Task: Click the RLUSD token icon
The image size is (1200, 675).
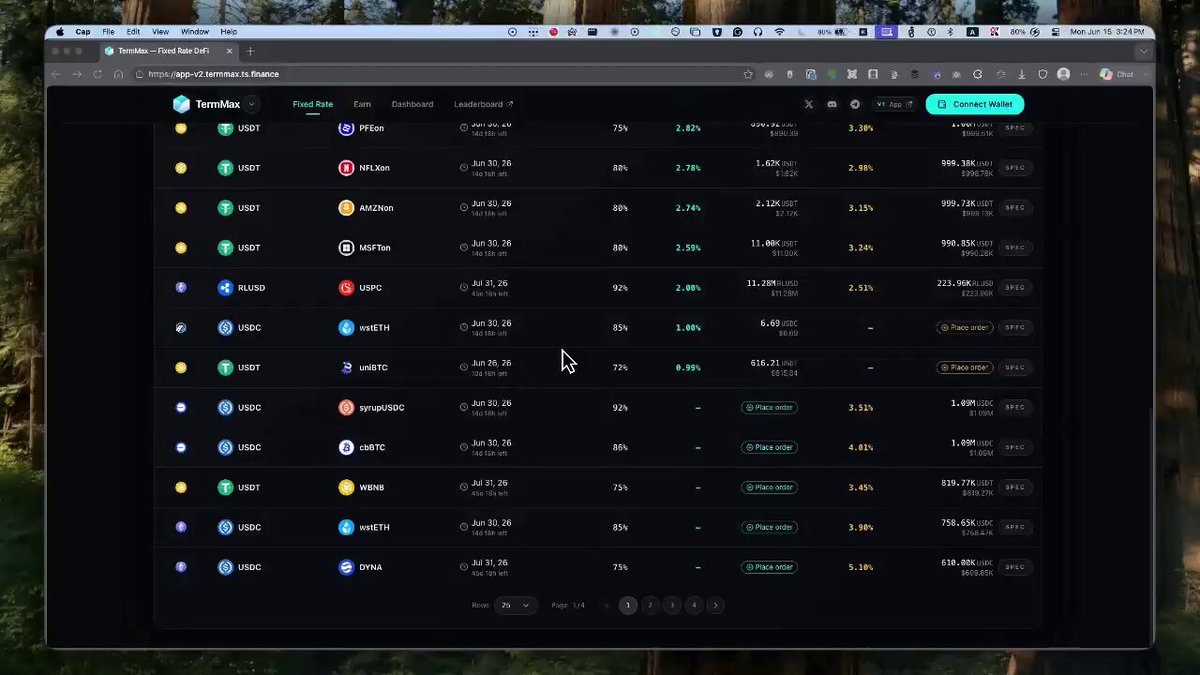Action: (225, 288)
